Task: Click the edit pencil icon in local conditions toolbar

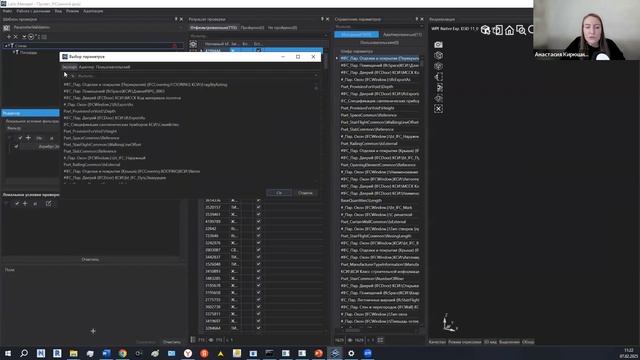Action: click(x=48, y=203)
